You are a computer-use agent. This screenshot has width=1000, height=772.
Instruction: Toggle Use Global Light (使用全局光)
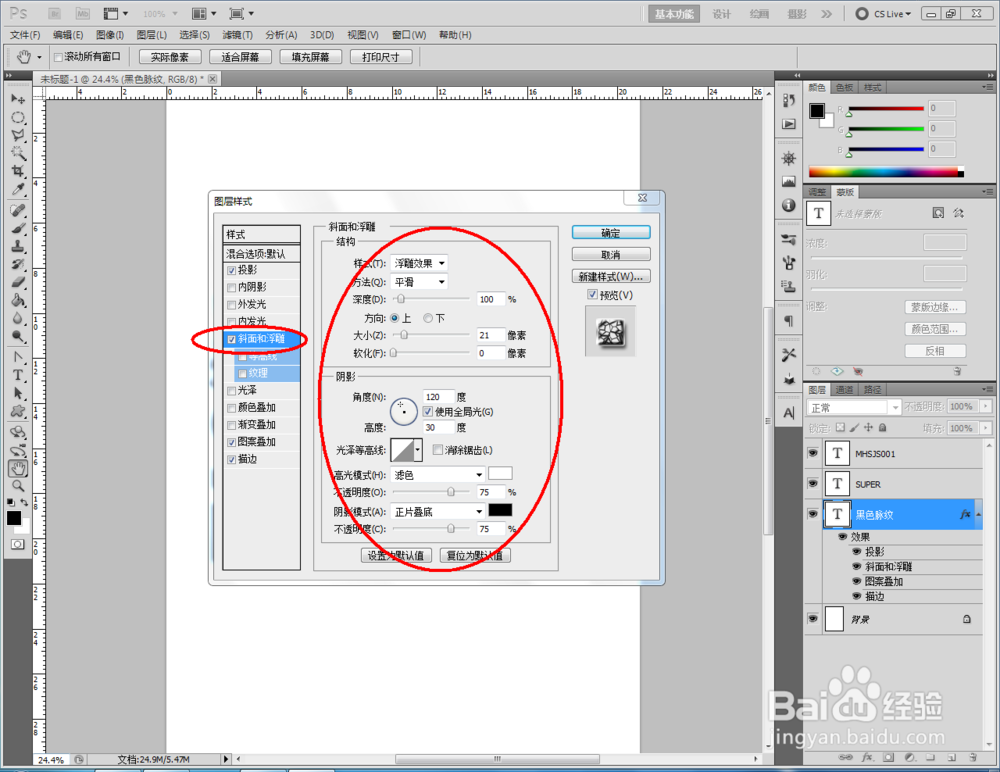tap(427, 412)
